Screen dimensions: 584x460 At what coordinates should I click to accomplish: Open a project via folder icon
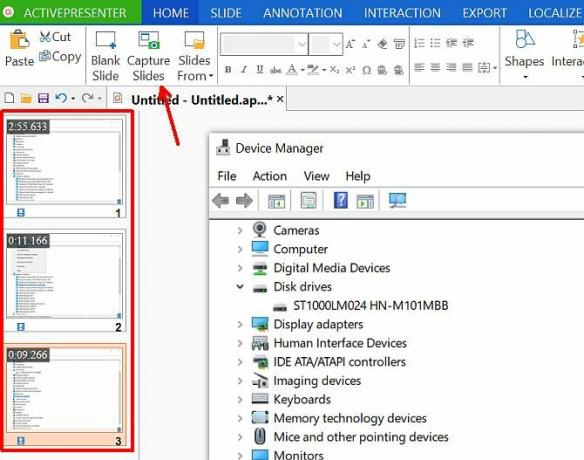(x=26, y=98)
